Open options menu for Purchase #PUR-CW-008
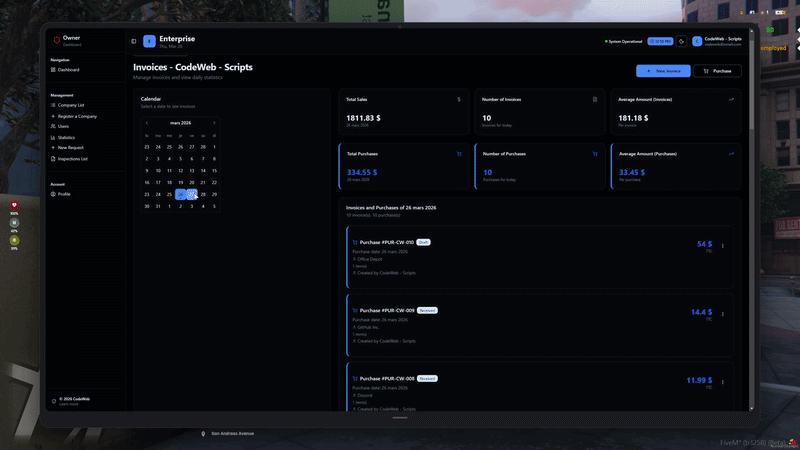Screen dimensions: 800x450 723,382
